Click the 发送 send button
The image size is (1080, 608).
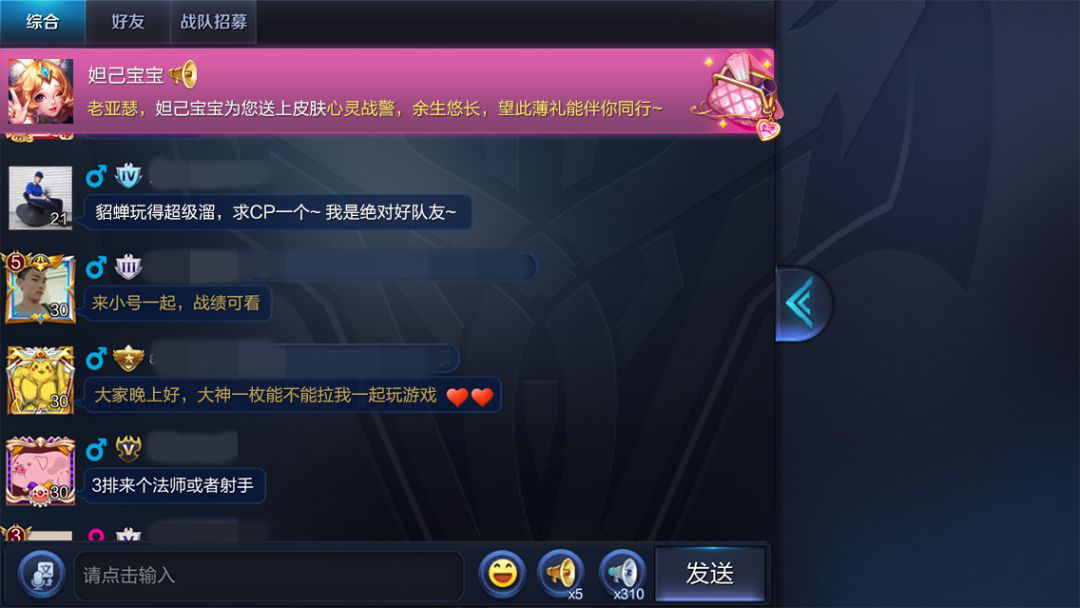tap(710, 574)
